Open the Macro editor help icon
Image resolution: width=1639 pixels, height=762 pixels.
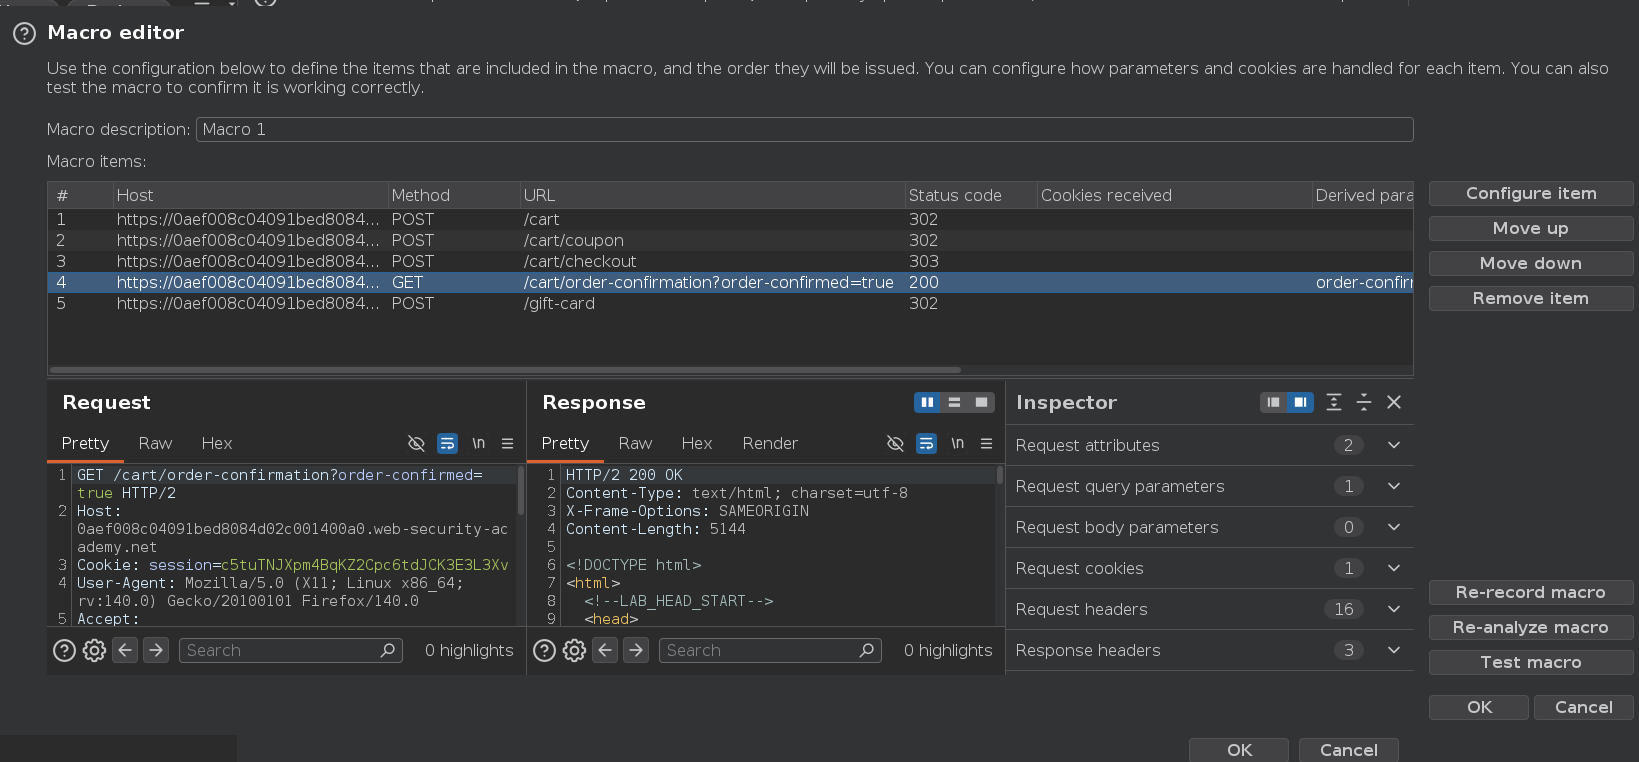click(24, 33)
